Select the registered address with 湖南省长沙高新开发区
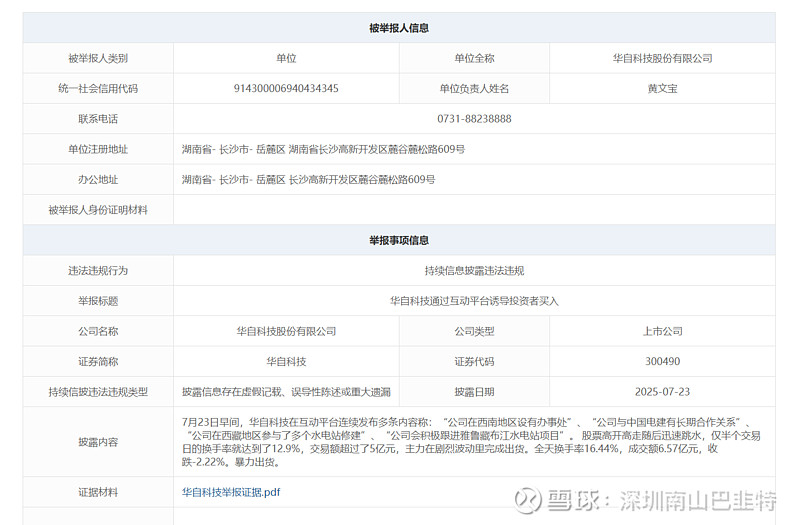Image resolution: width=800 pixels, height=525 pixels. pos(323,149)
